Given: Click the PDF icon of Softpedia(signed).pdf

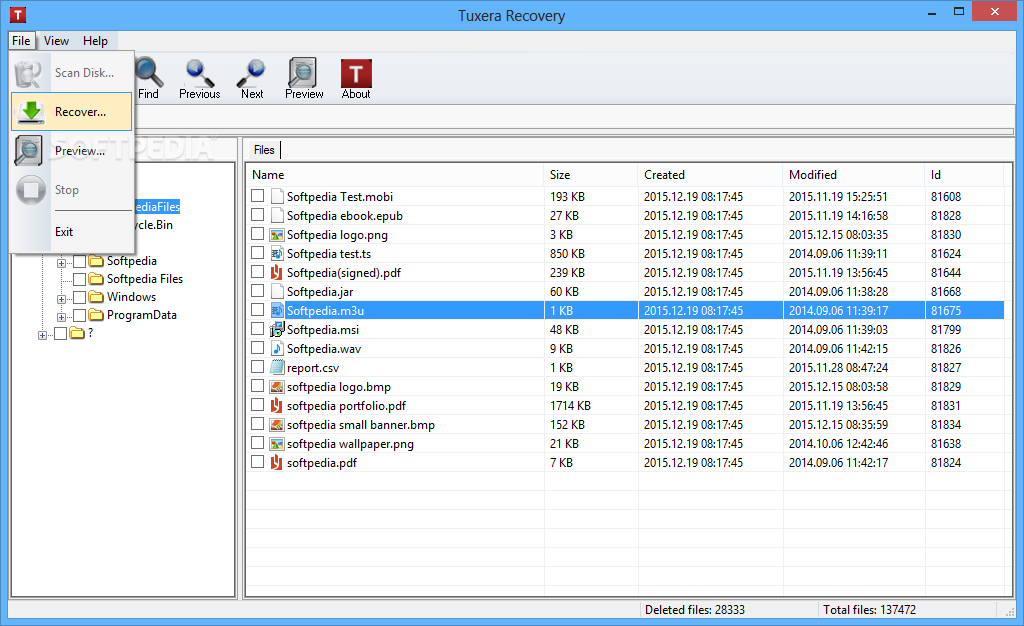Looking at the screenshot, I should [277, 272].
